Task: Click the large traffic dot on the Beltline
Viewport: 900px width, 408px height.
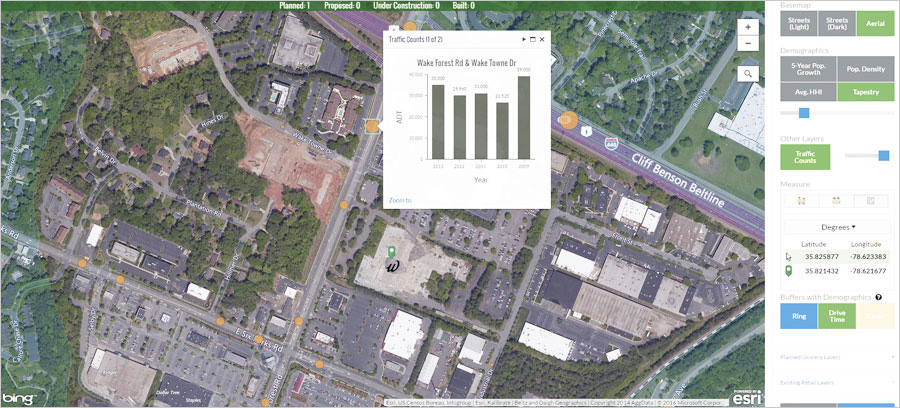Action: point(568,119)
